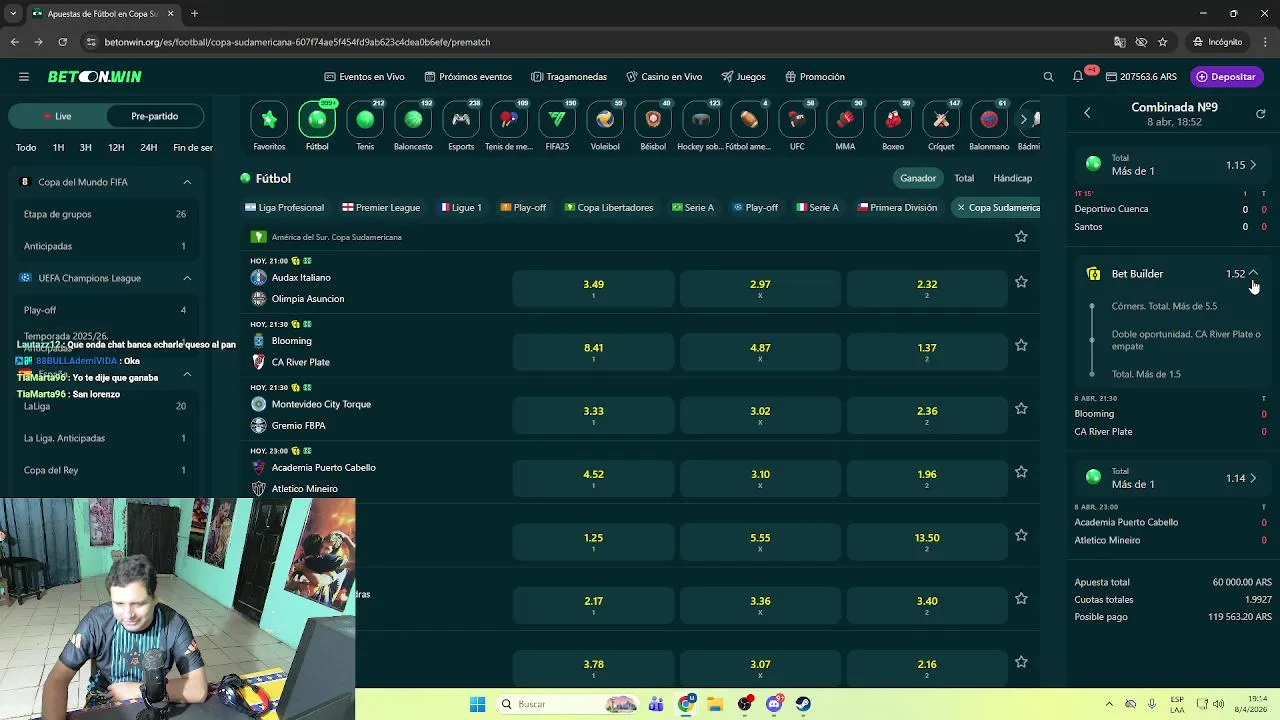Viewport: 1280px width, 720px height.
Task: Refresh the Combinada Nº9 bet slip
Action: (x=1261, y=114)
